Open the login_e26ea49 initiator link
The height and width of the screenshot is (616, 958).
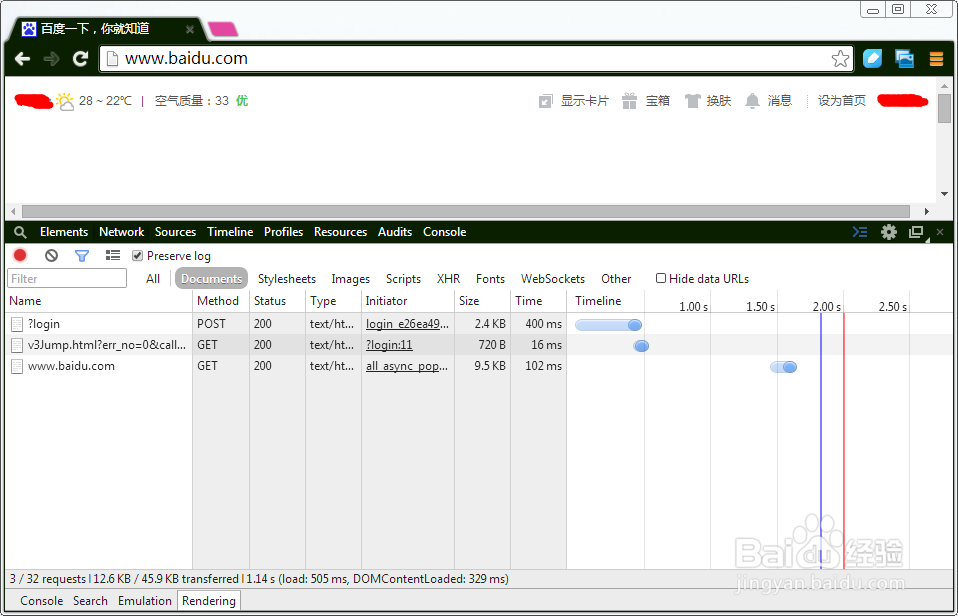click(407, 324)
